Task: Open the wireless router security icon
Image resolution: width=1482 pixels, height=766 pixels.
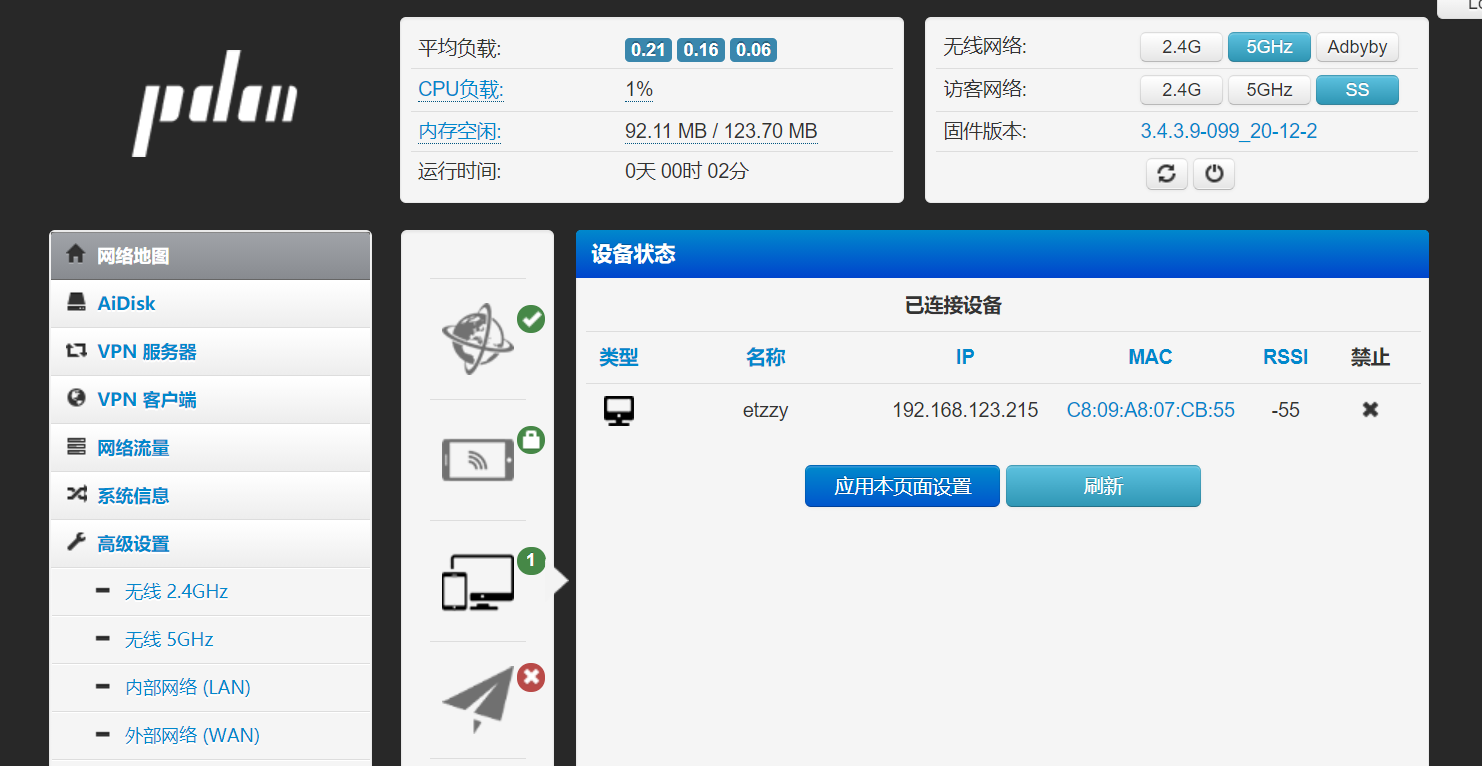Action: (478, 460)
